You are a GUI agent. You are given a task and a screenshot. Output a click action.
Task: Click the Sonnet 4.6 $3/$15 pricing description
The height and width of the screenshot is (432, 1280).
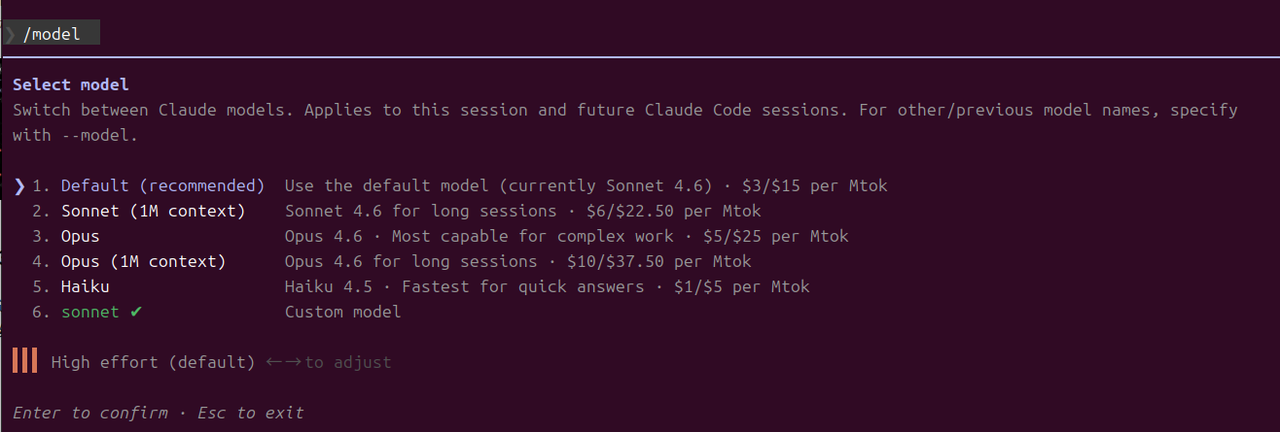[x=585, y=186]
